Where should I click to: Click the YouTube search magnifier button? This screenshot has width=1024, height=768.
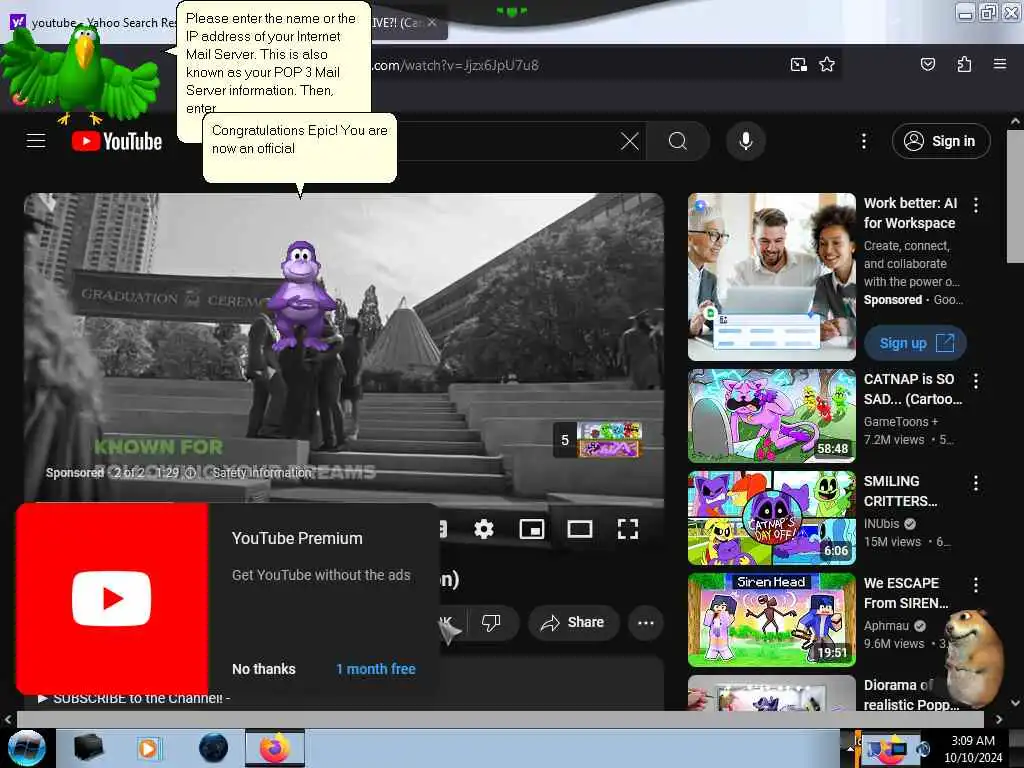[678, 141]
